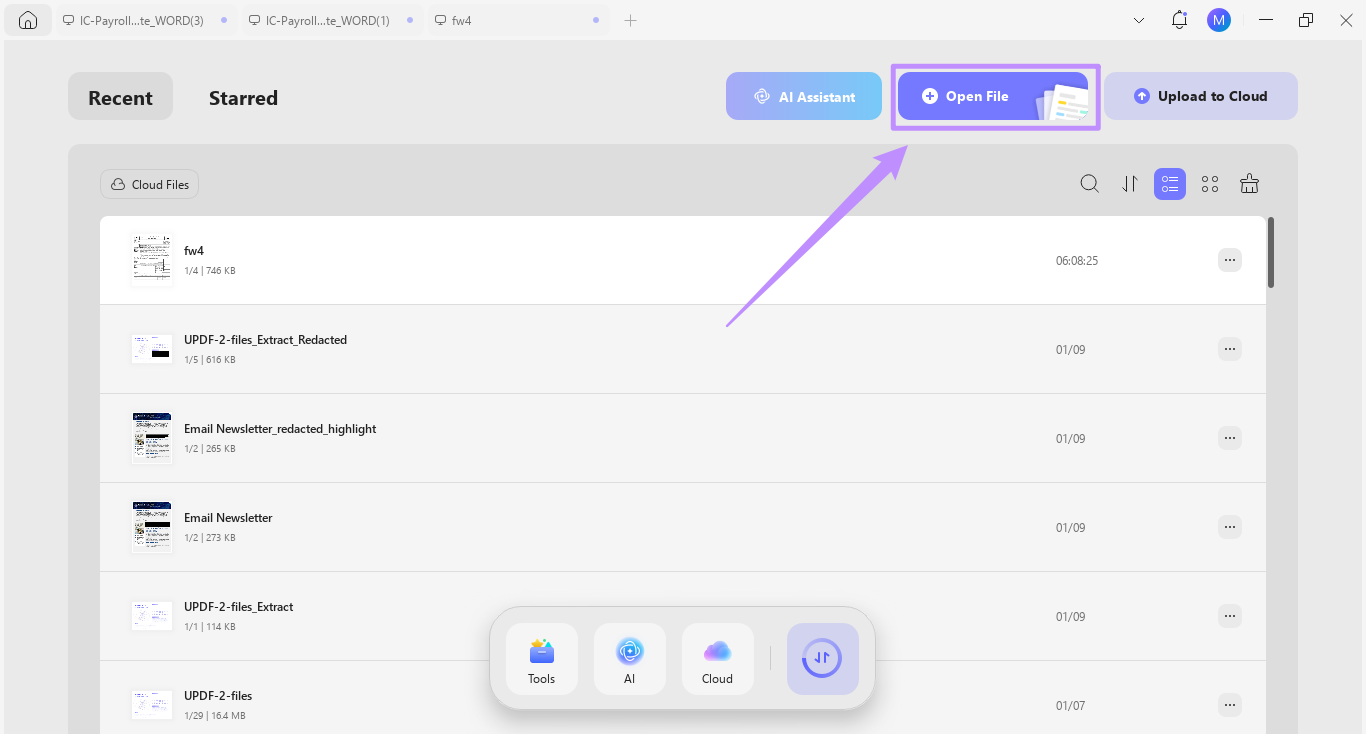Viewport: 1366px width, 734px height.
Task: Select the UPDF-2-files file name
Action: click(218, 696)
